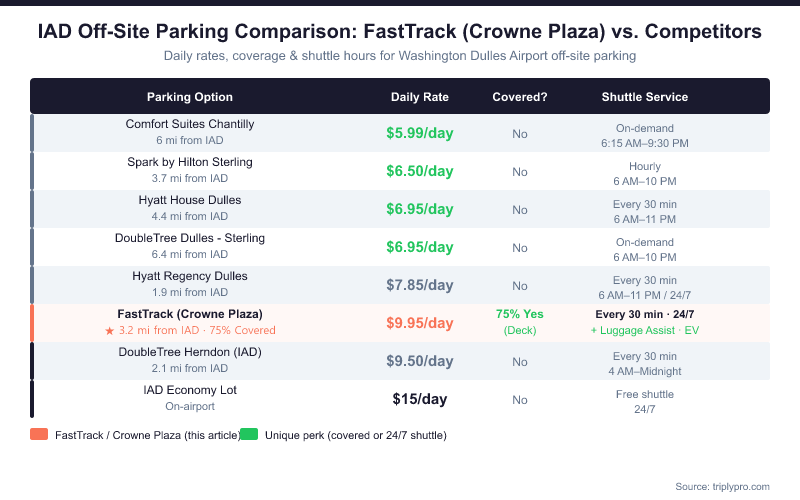This screenshot has width=800, height=500.
Task: Select the $9.95/day FastTrack rate
Action: (420, 323)
